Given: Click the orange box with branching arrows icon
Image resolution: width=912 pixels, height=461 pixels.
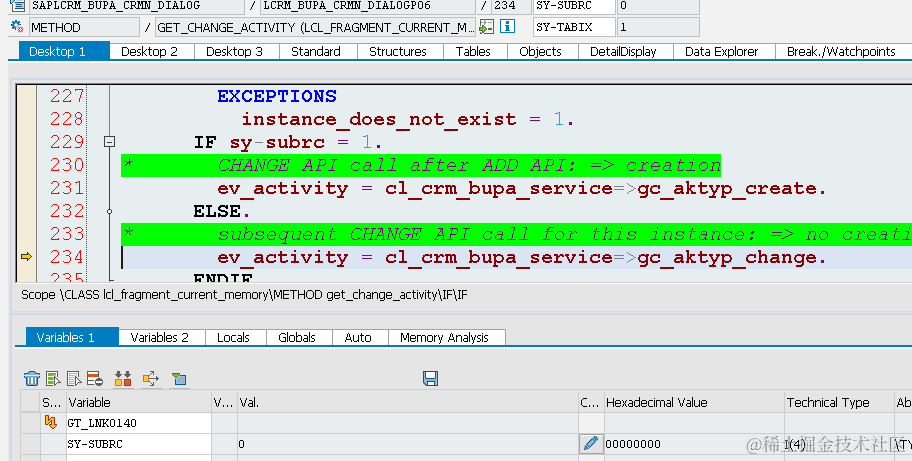Looking at the screenshot, I should [151, 379].
